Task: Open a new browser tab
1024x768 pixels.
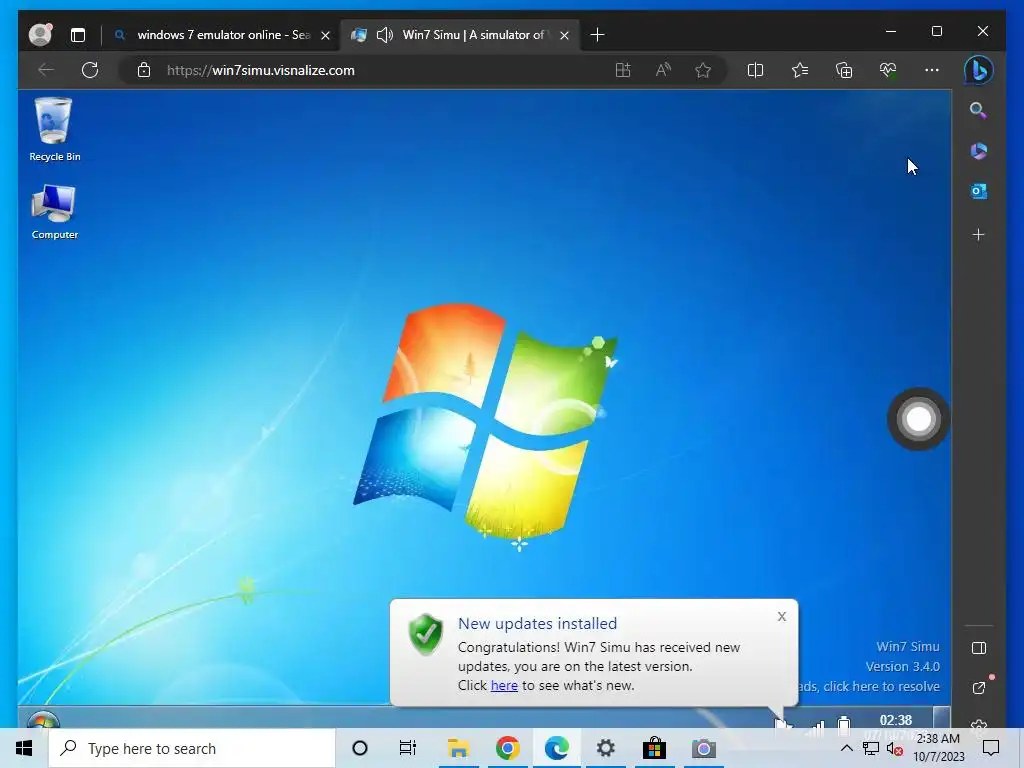Action: [x=597, y=35]
